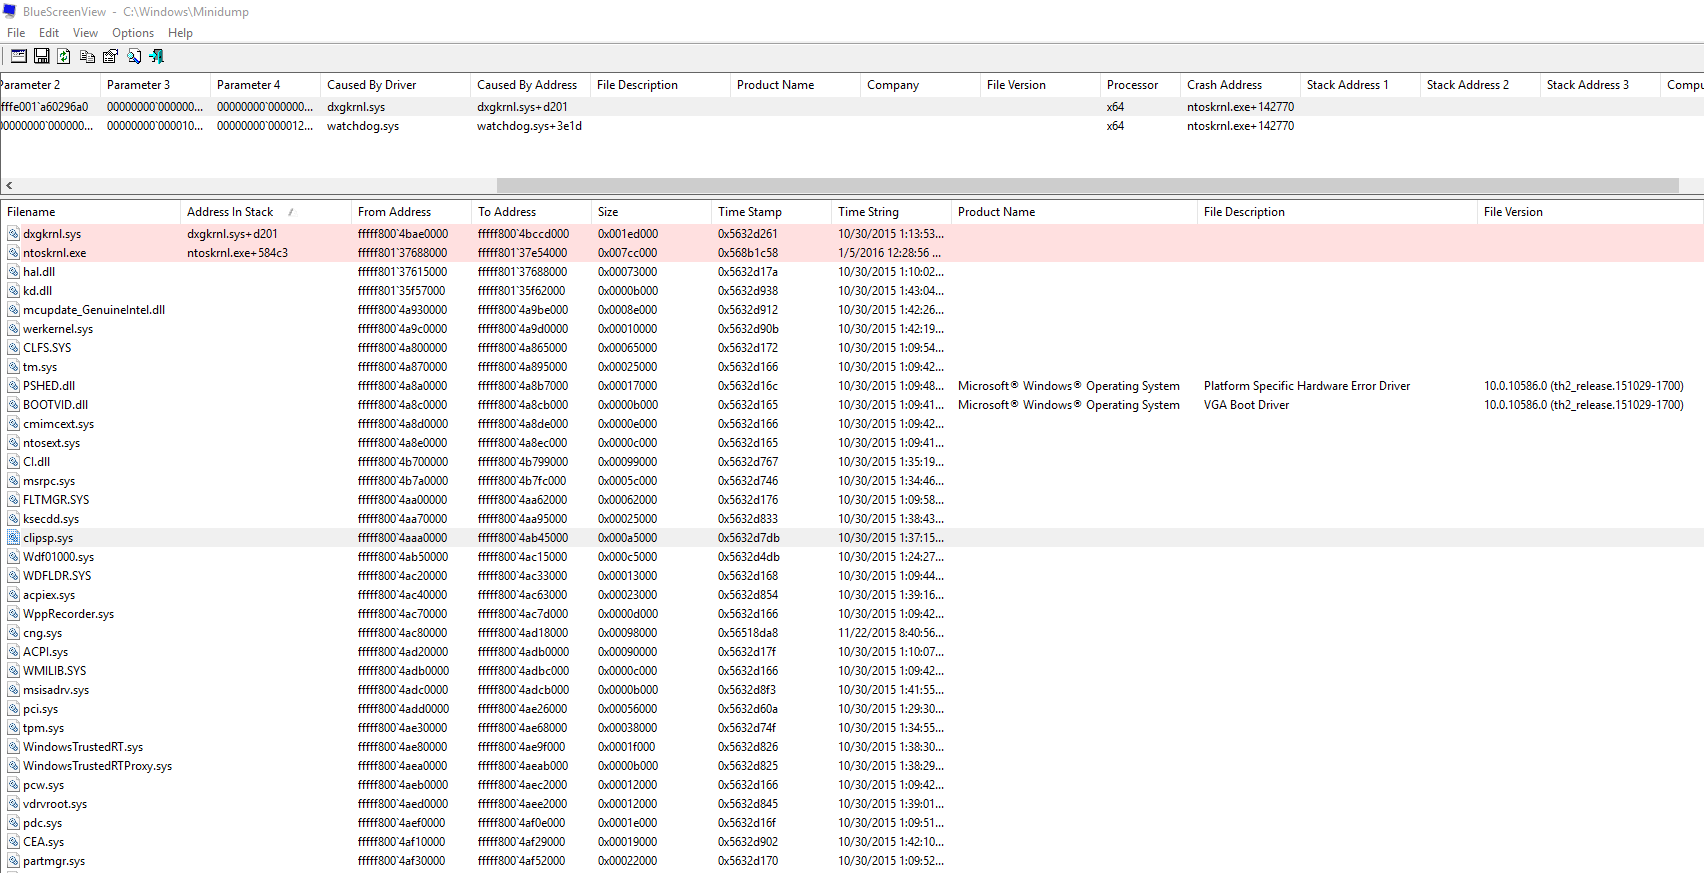Select the WppRecorder.sys row

(852, 614)
